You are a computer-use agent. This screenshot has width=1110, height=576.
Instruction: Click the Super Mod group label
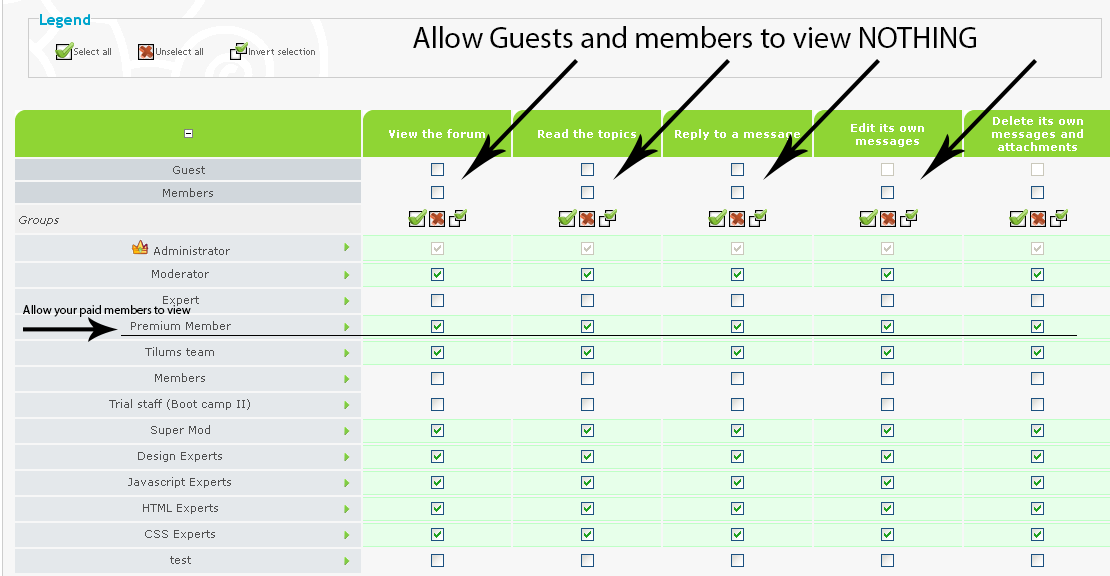181,430
